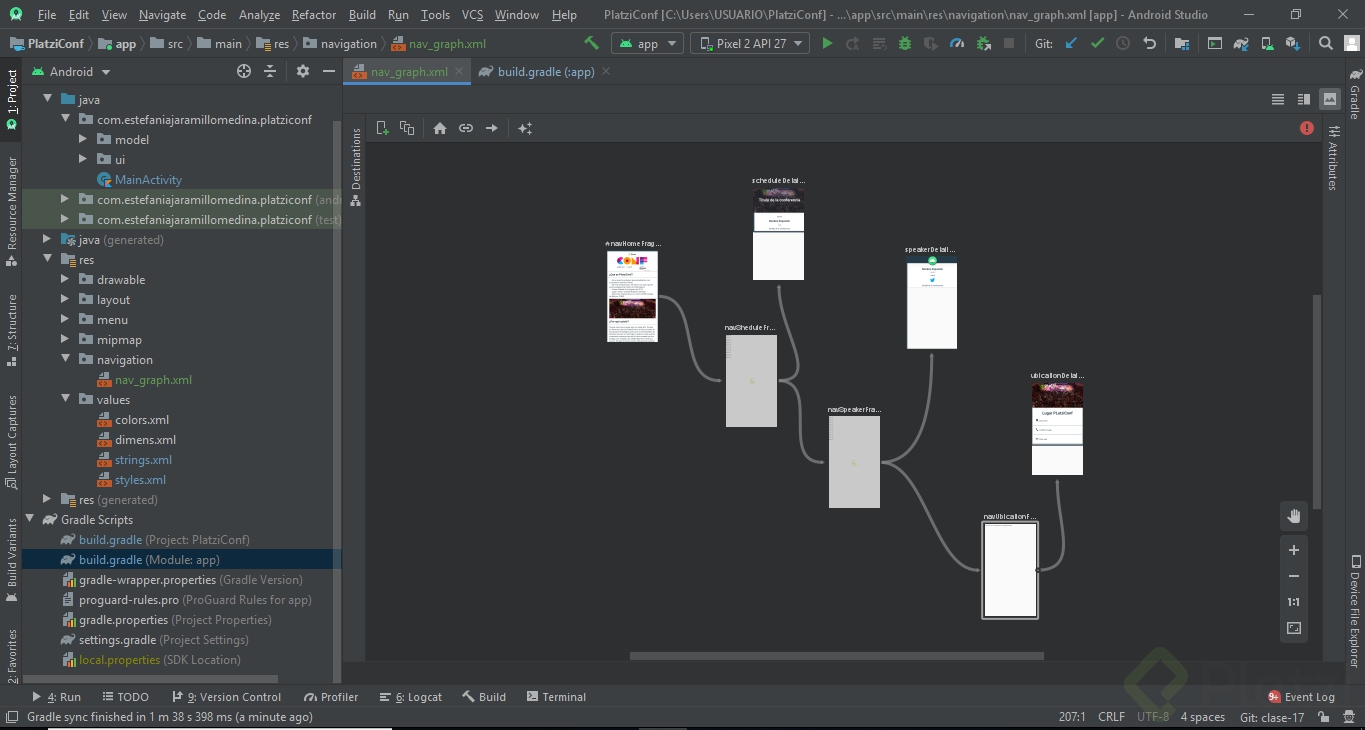Image resolution: width=1365 pixels, height=730 pixels.
Task: Click the Make Project hammer icon
Action: click(x=591, y=44)
